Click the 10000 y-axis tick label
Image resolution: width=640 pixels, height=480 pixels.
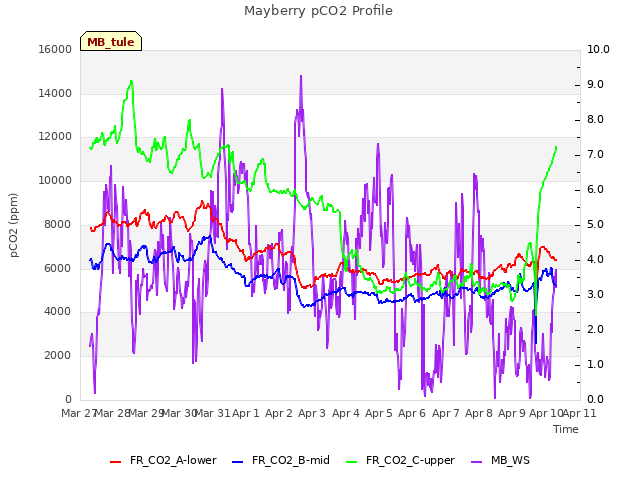coord(55,180)
